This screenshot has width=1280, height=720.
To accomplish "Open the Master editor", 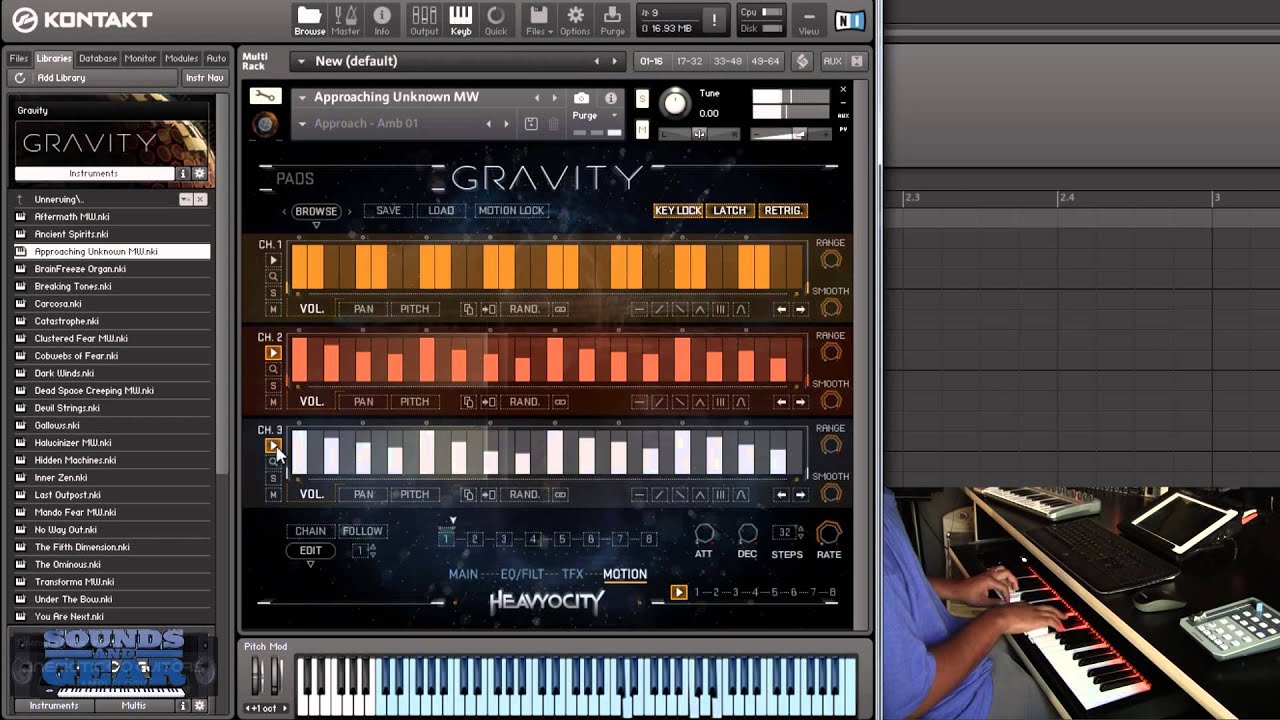I will coord(345,20).
